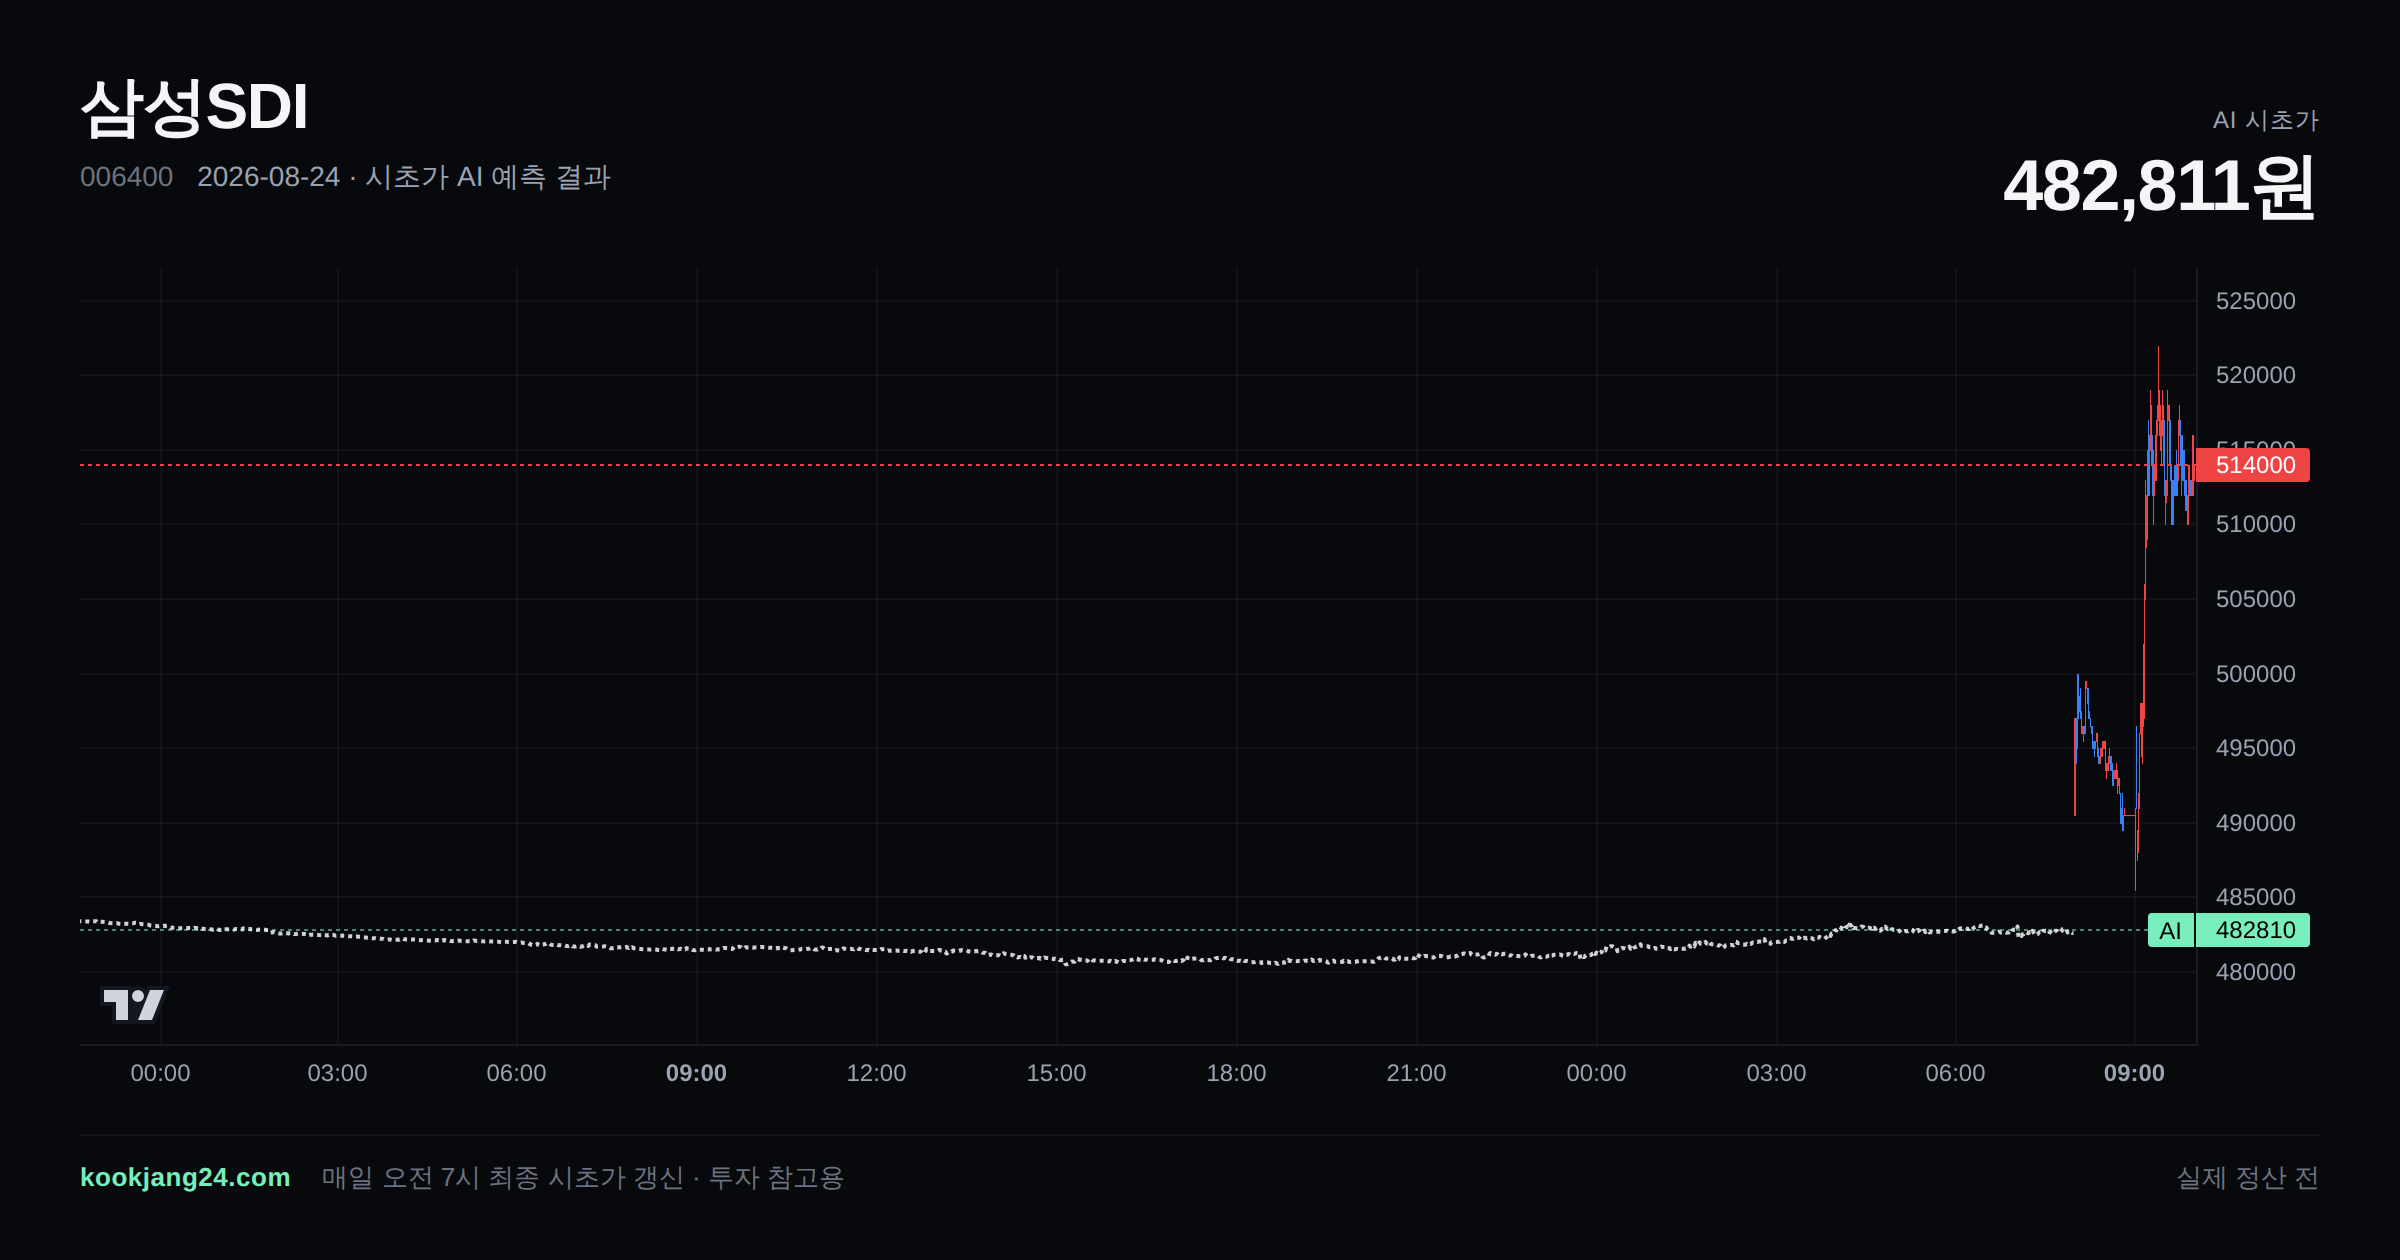Click the 480000 price axis label
The height and width of the screenshot is (1260, 2400).
pyautogui.click(x=2255, y=972)
